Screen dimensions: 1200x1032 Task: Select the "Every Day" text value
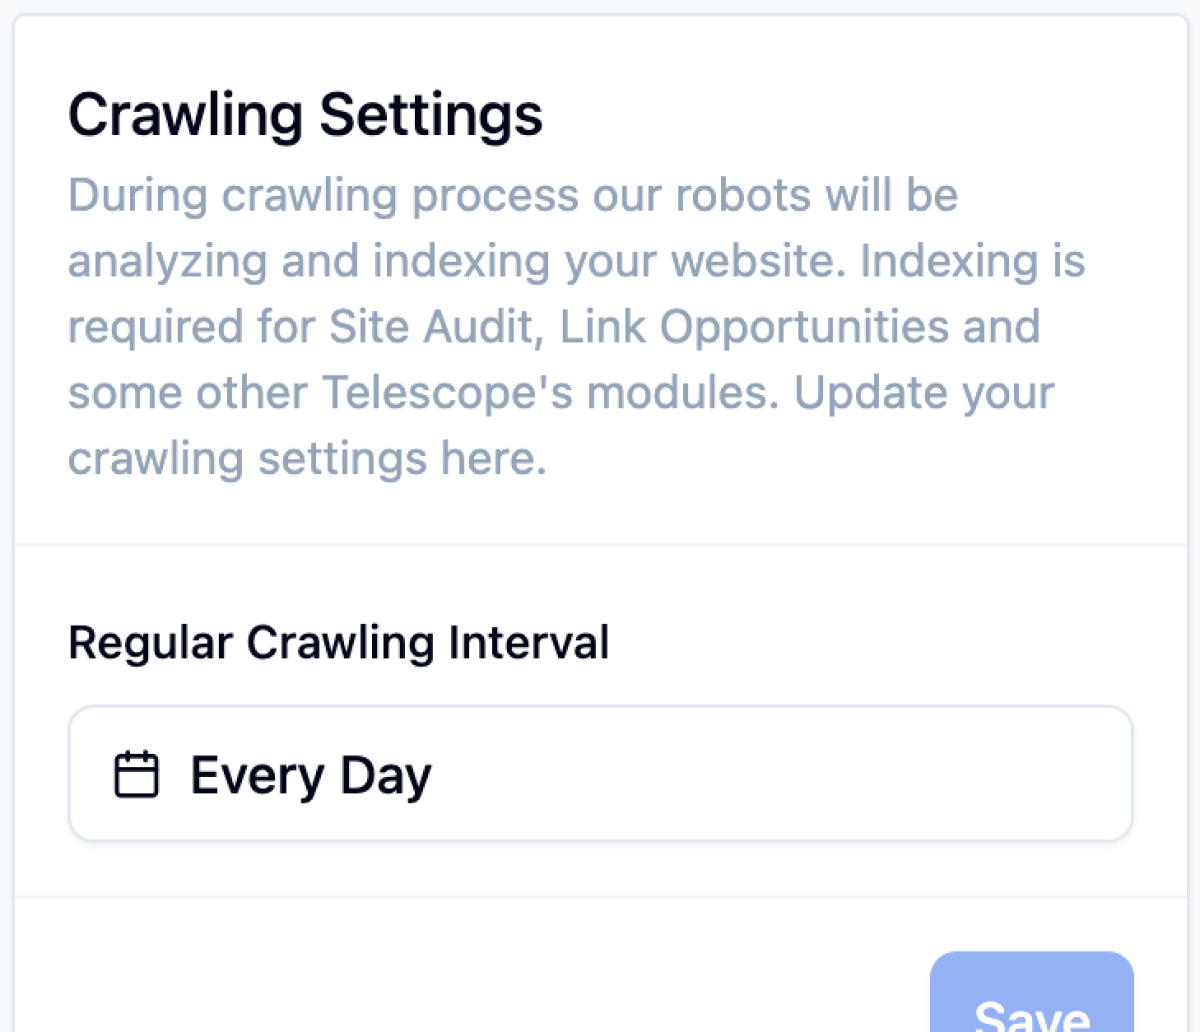(311, 776)
